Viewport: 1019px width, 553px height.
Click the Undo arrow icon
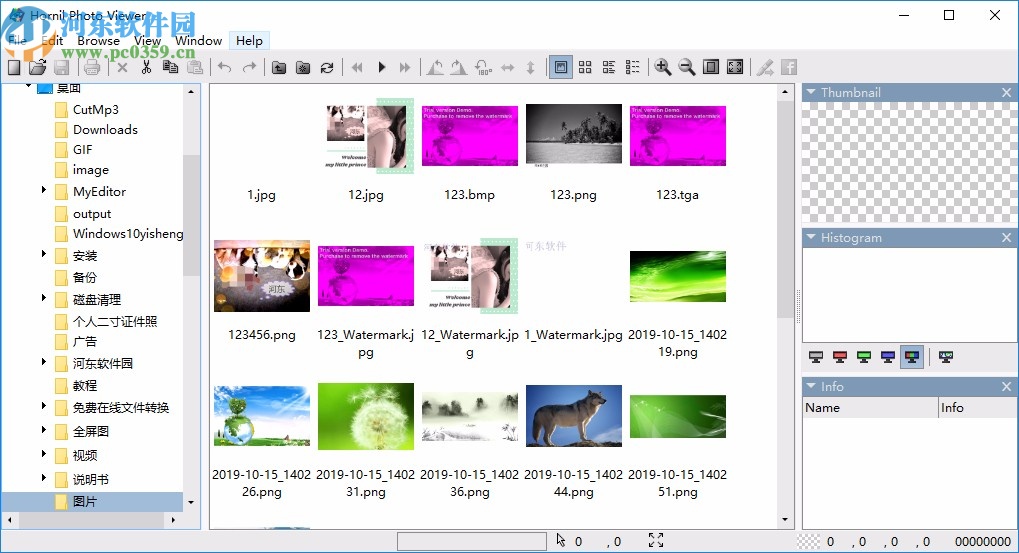[225, 67]
